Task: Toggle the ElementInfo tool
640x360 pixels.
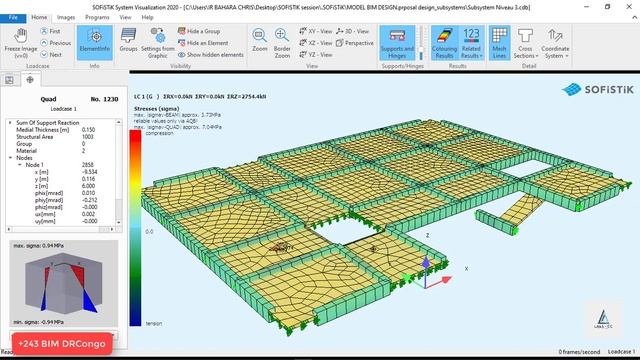Action: tap(95, 42)
